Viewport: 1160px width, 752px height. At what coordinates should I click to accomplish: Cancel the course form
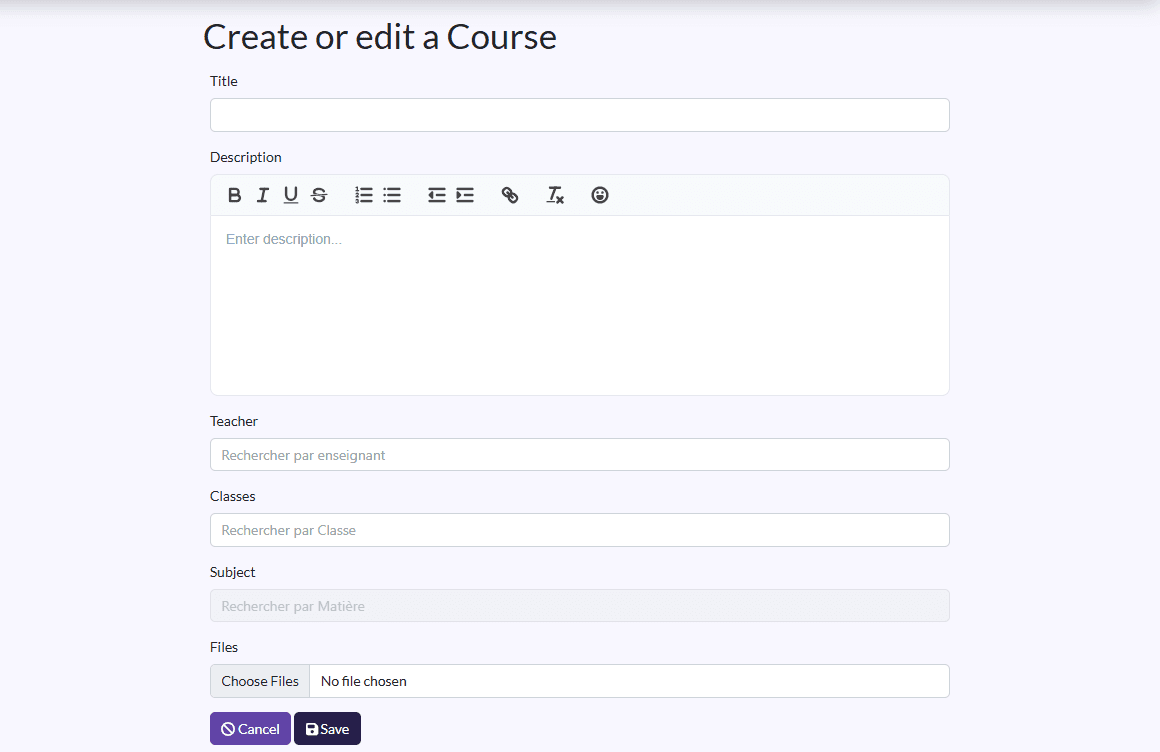(x=250, y=729)
